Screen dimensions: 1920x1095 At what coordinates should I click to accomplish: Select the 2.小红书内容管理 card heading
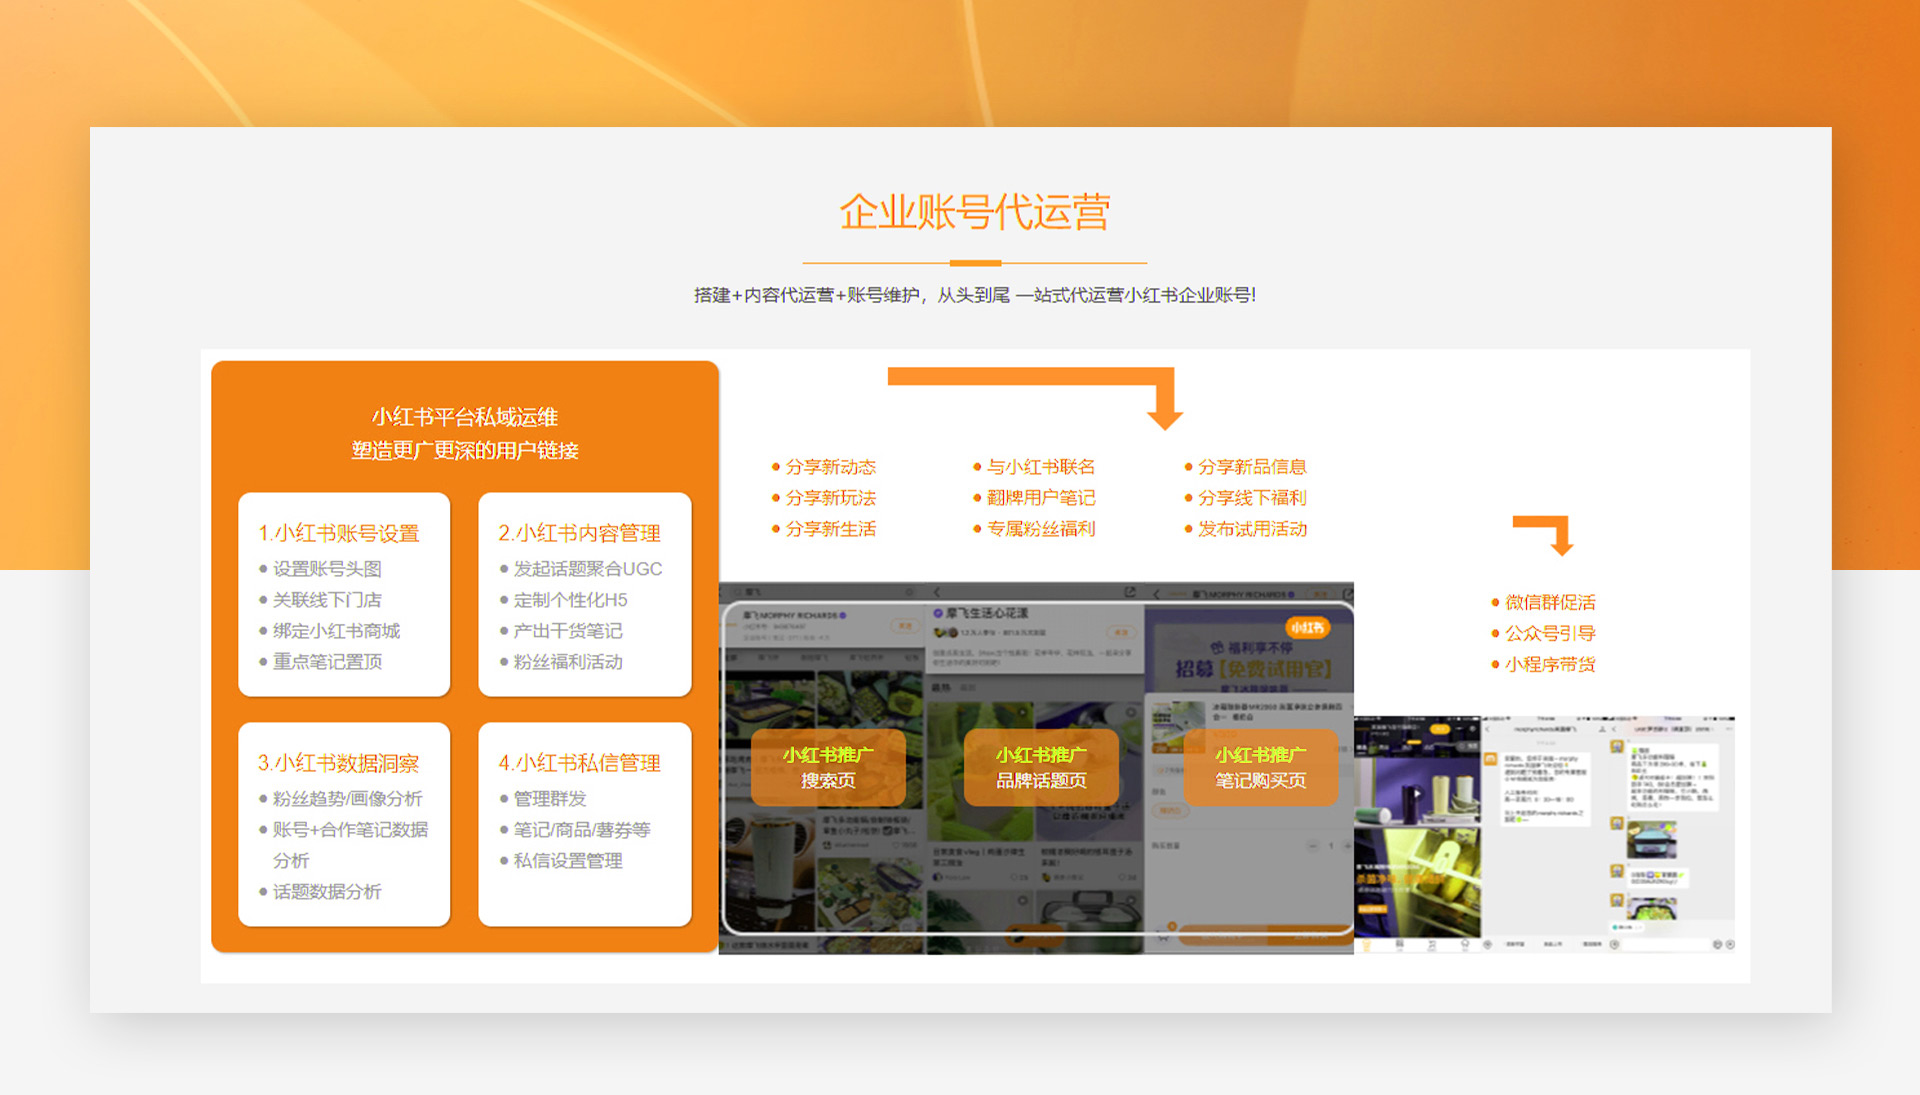pos(580,533)
